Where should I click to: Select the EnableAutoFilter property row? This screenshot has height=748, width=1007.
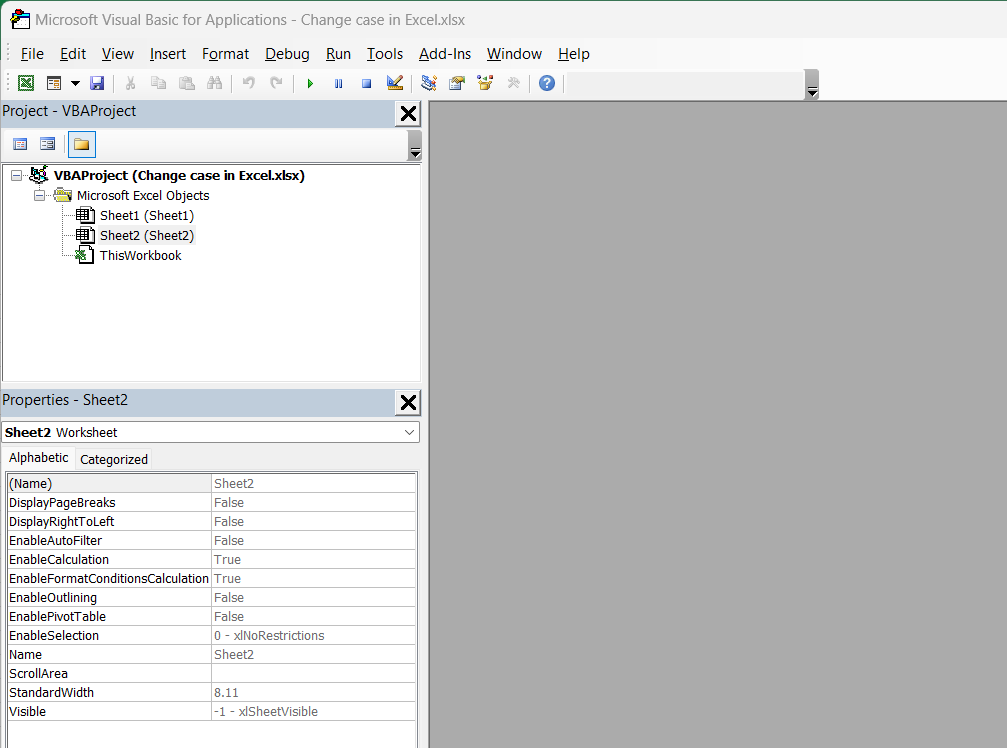pyautogui.click(x=211, y=540)
